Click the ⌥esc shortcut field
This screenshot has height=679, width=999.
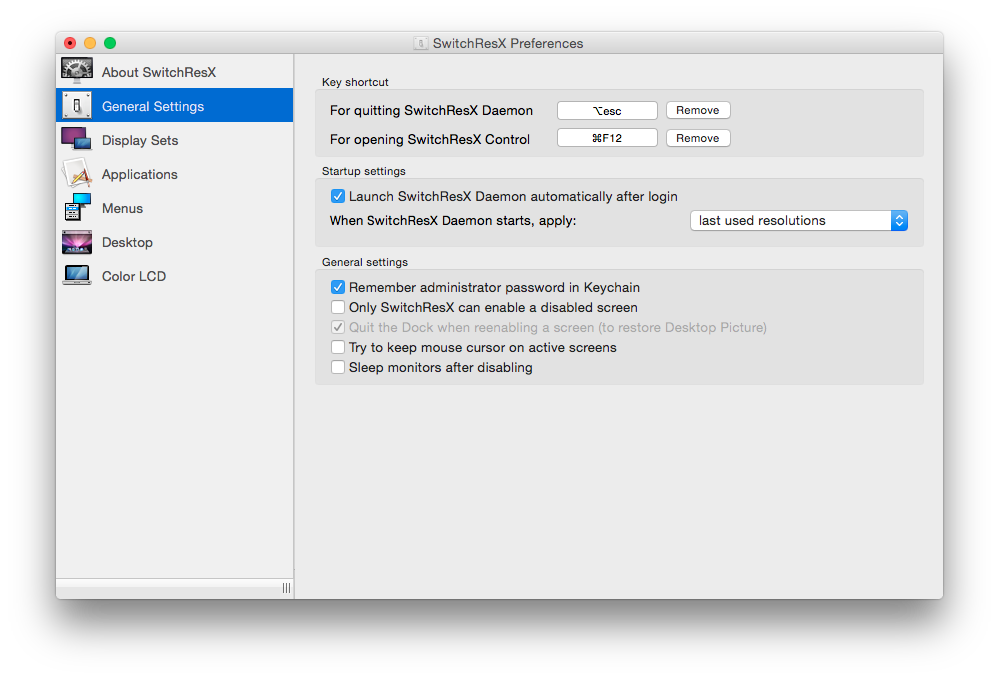(607, 110)
